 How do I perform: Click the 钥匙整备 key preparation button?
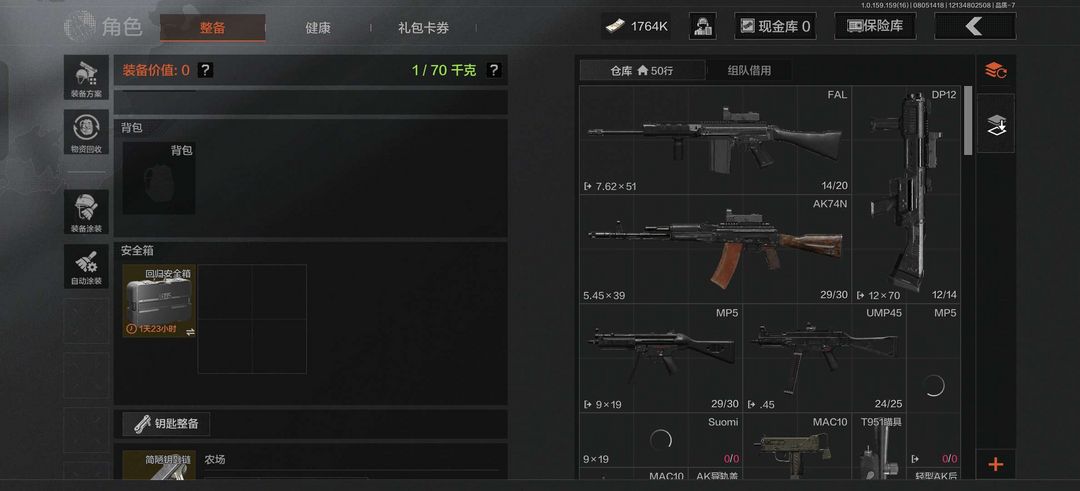166,424
